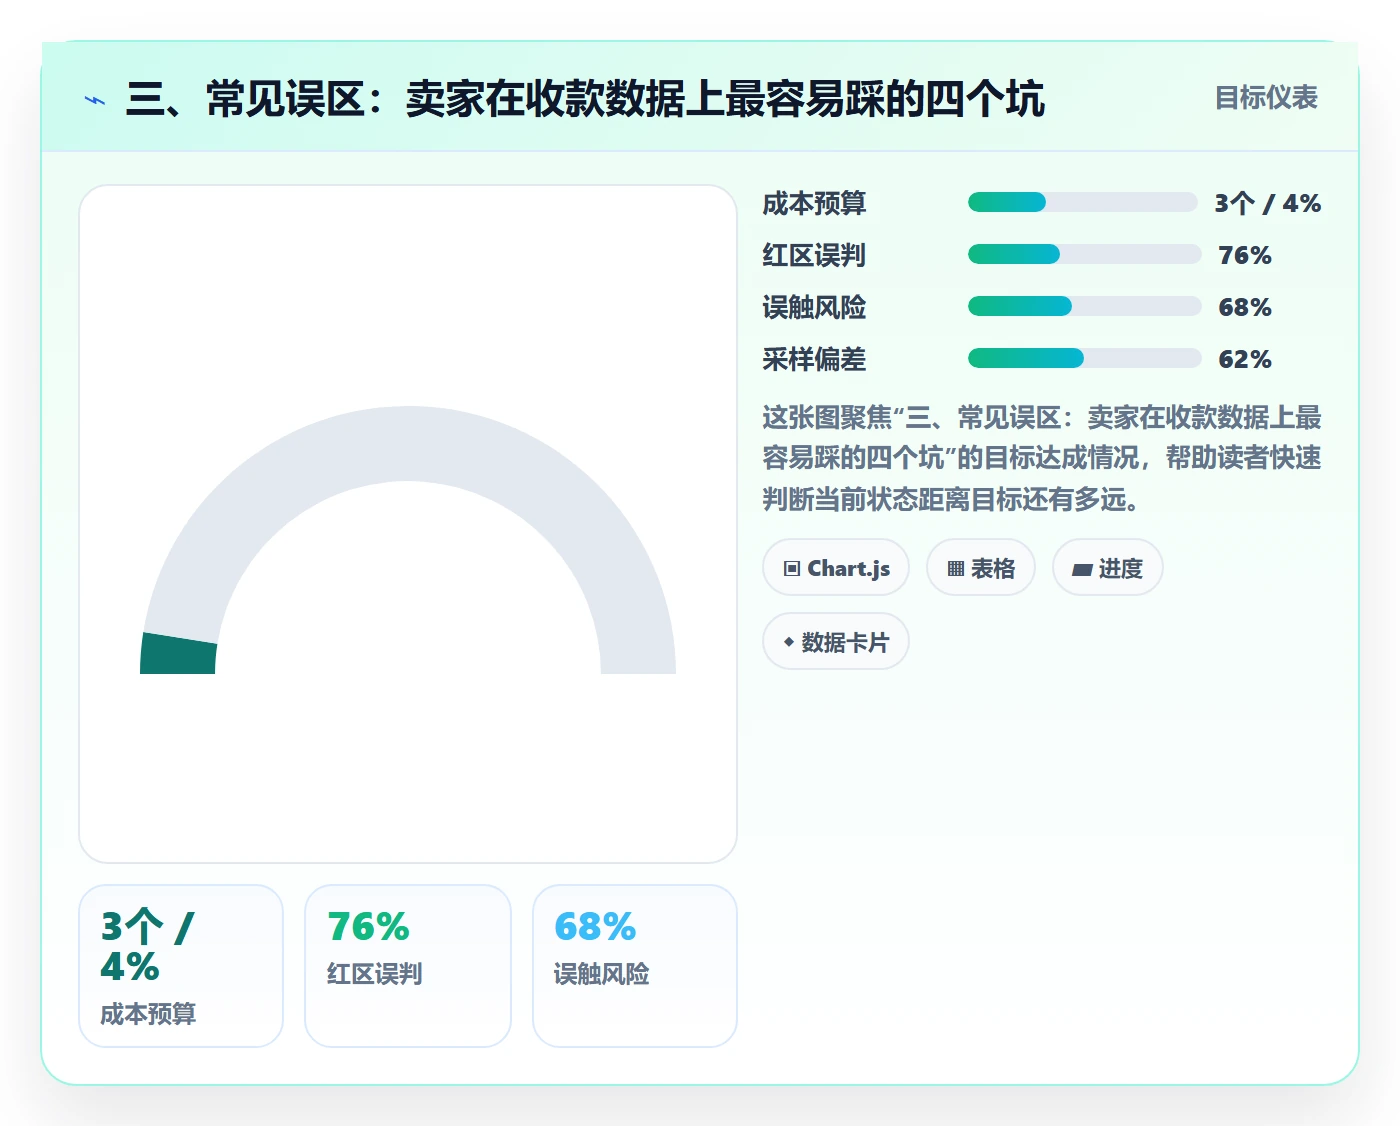Click the table grid icon in 表格 tag
Screen dimensions: 1400x1126
(x=956, y=568)
